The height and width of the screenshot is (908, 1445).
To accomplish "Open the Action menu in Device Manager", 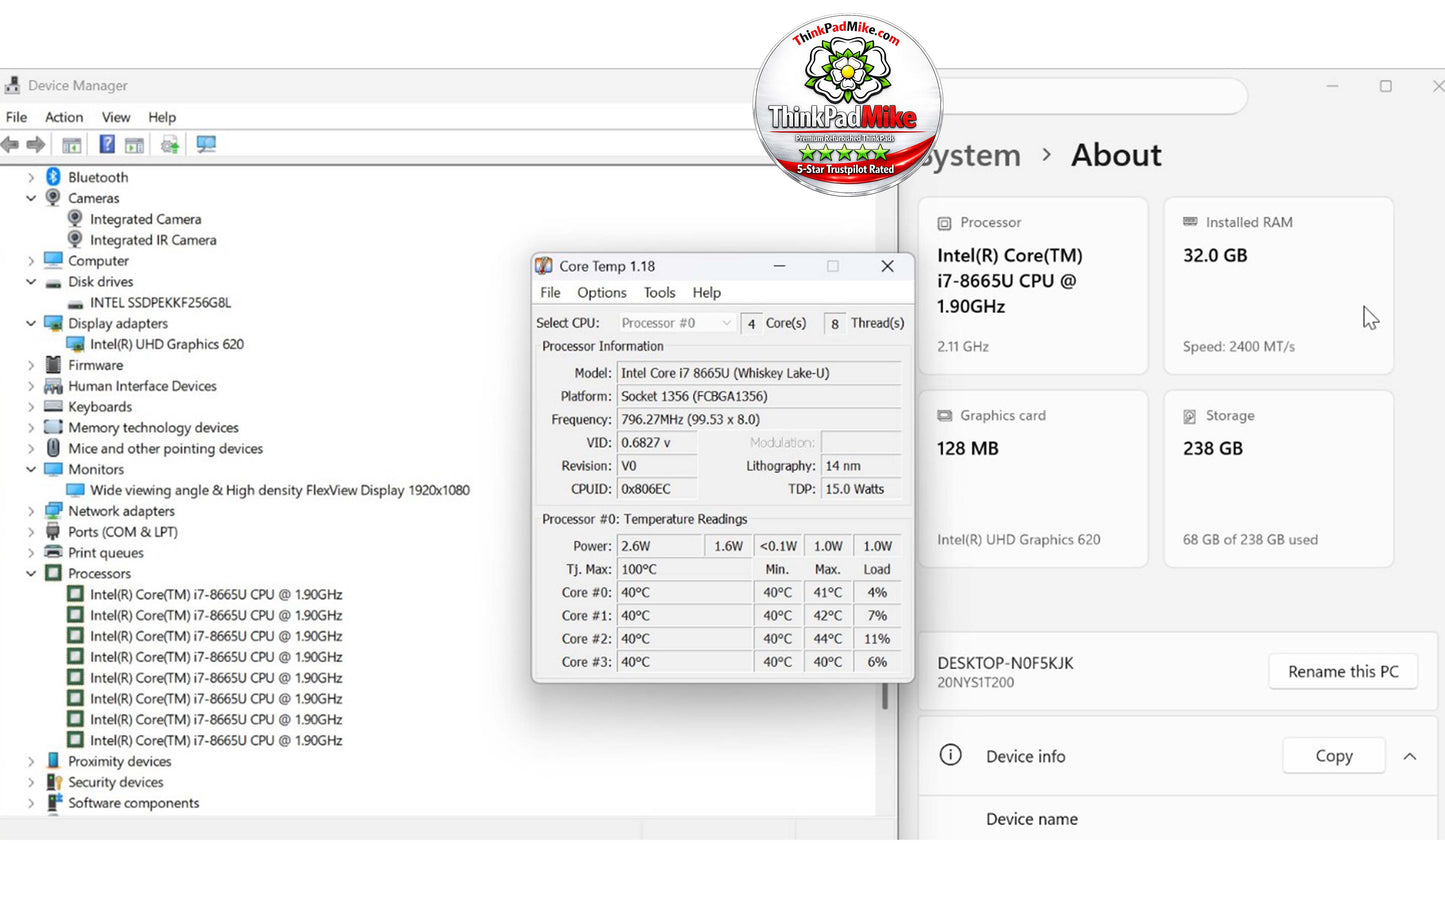I will pyautogui.click(x=64, y=117).
